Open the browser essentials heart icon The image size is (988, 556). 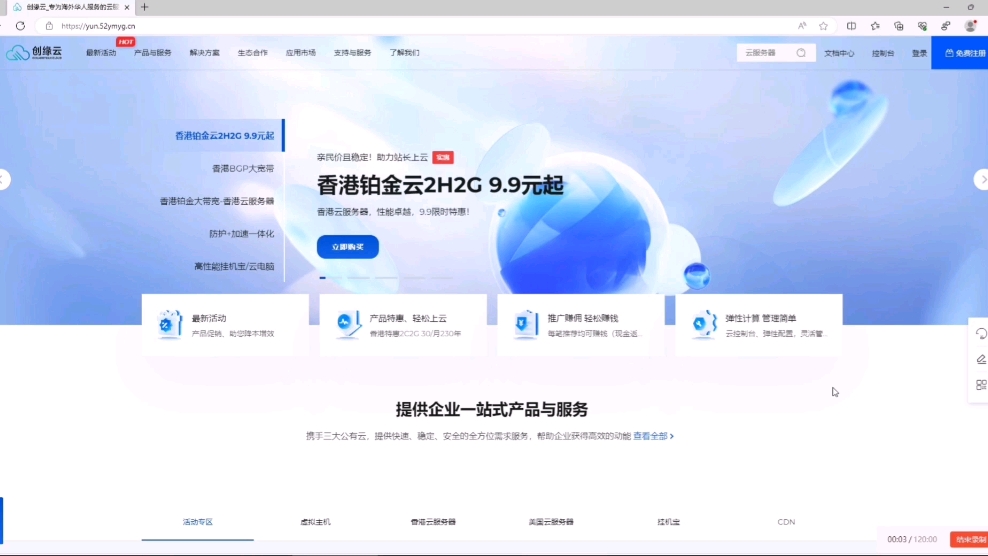pyautogui.click(x=922, y=26)
